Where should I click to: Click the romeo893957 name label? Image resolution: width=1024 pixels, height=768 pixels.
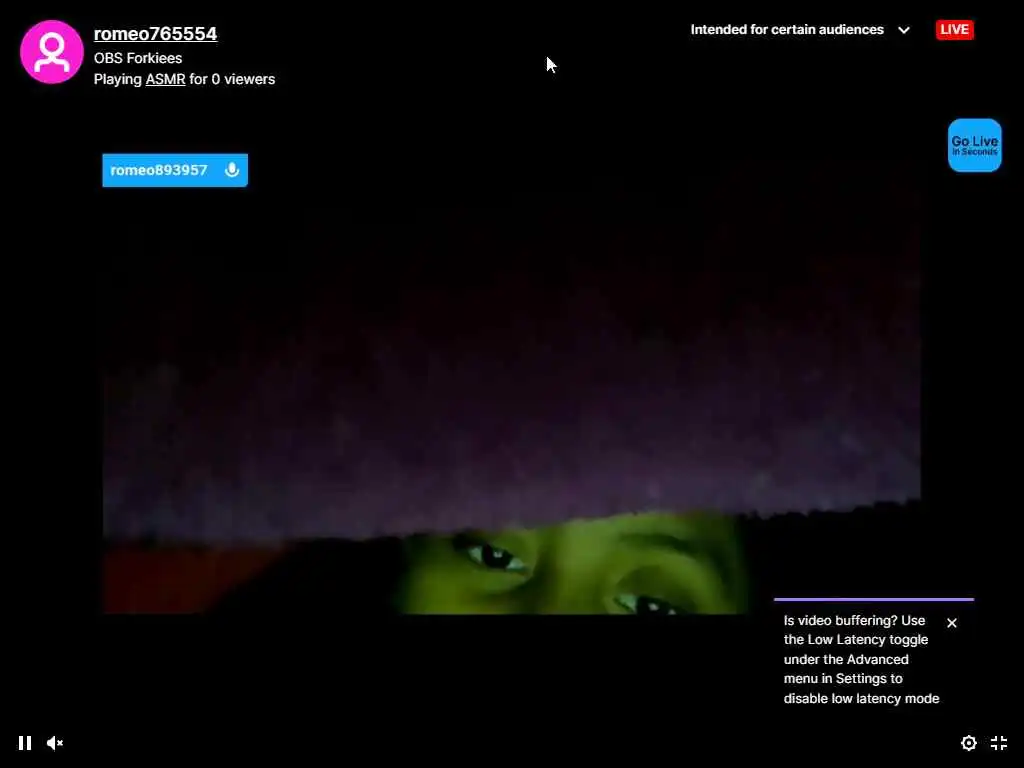159,170
